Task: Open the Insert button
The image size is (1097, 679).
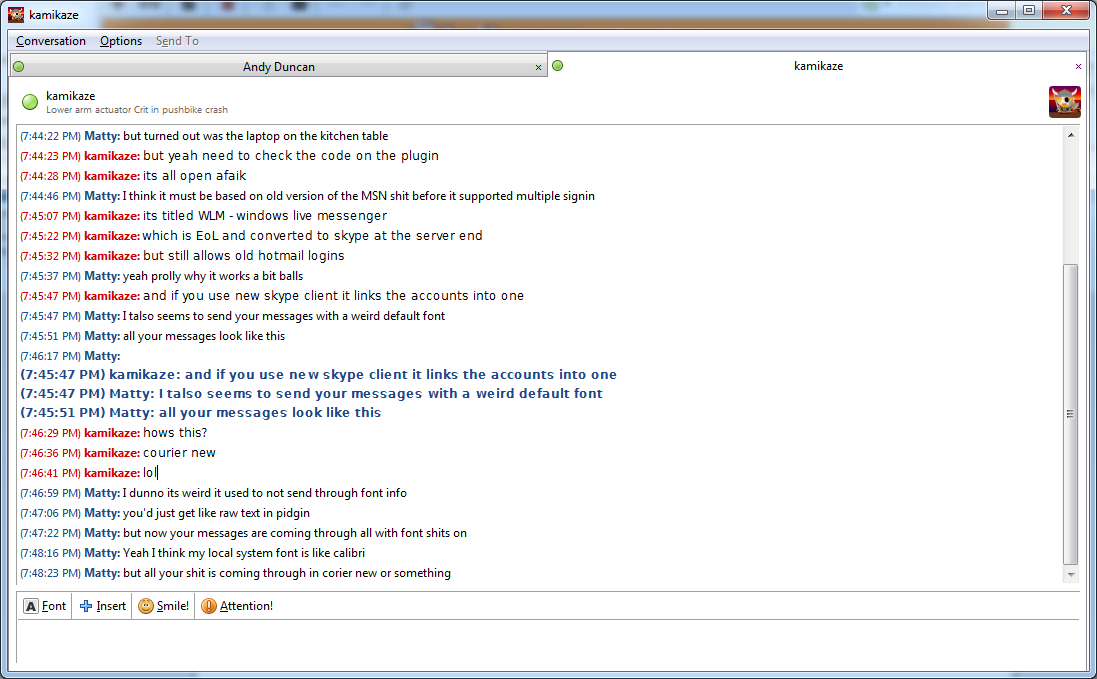Action: [x=102, y=606]
